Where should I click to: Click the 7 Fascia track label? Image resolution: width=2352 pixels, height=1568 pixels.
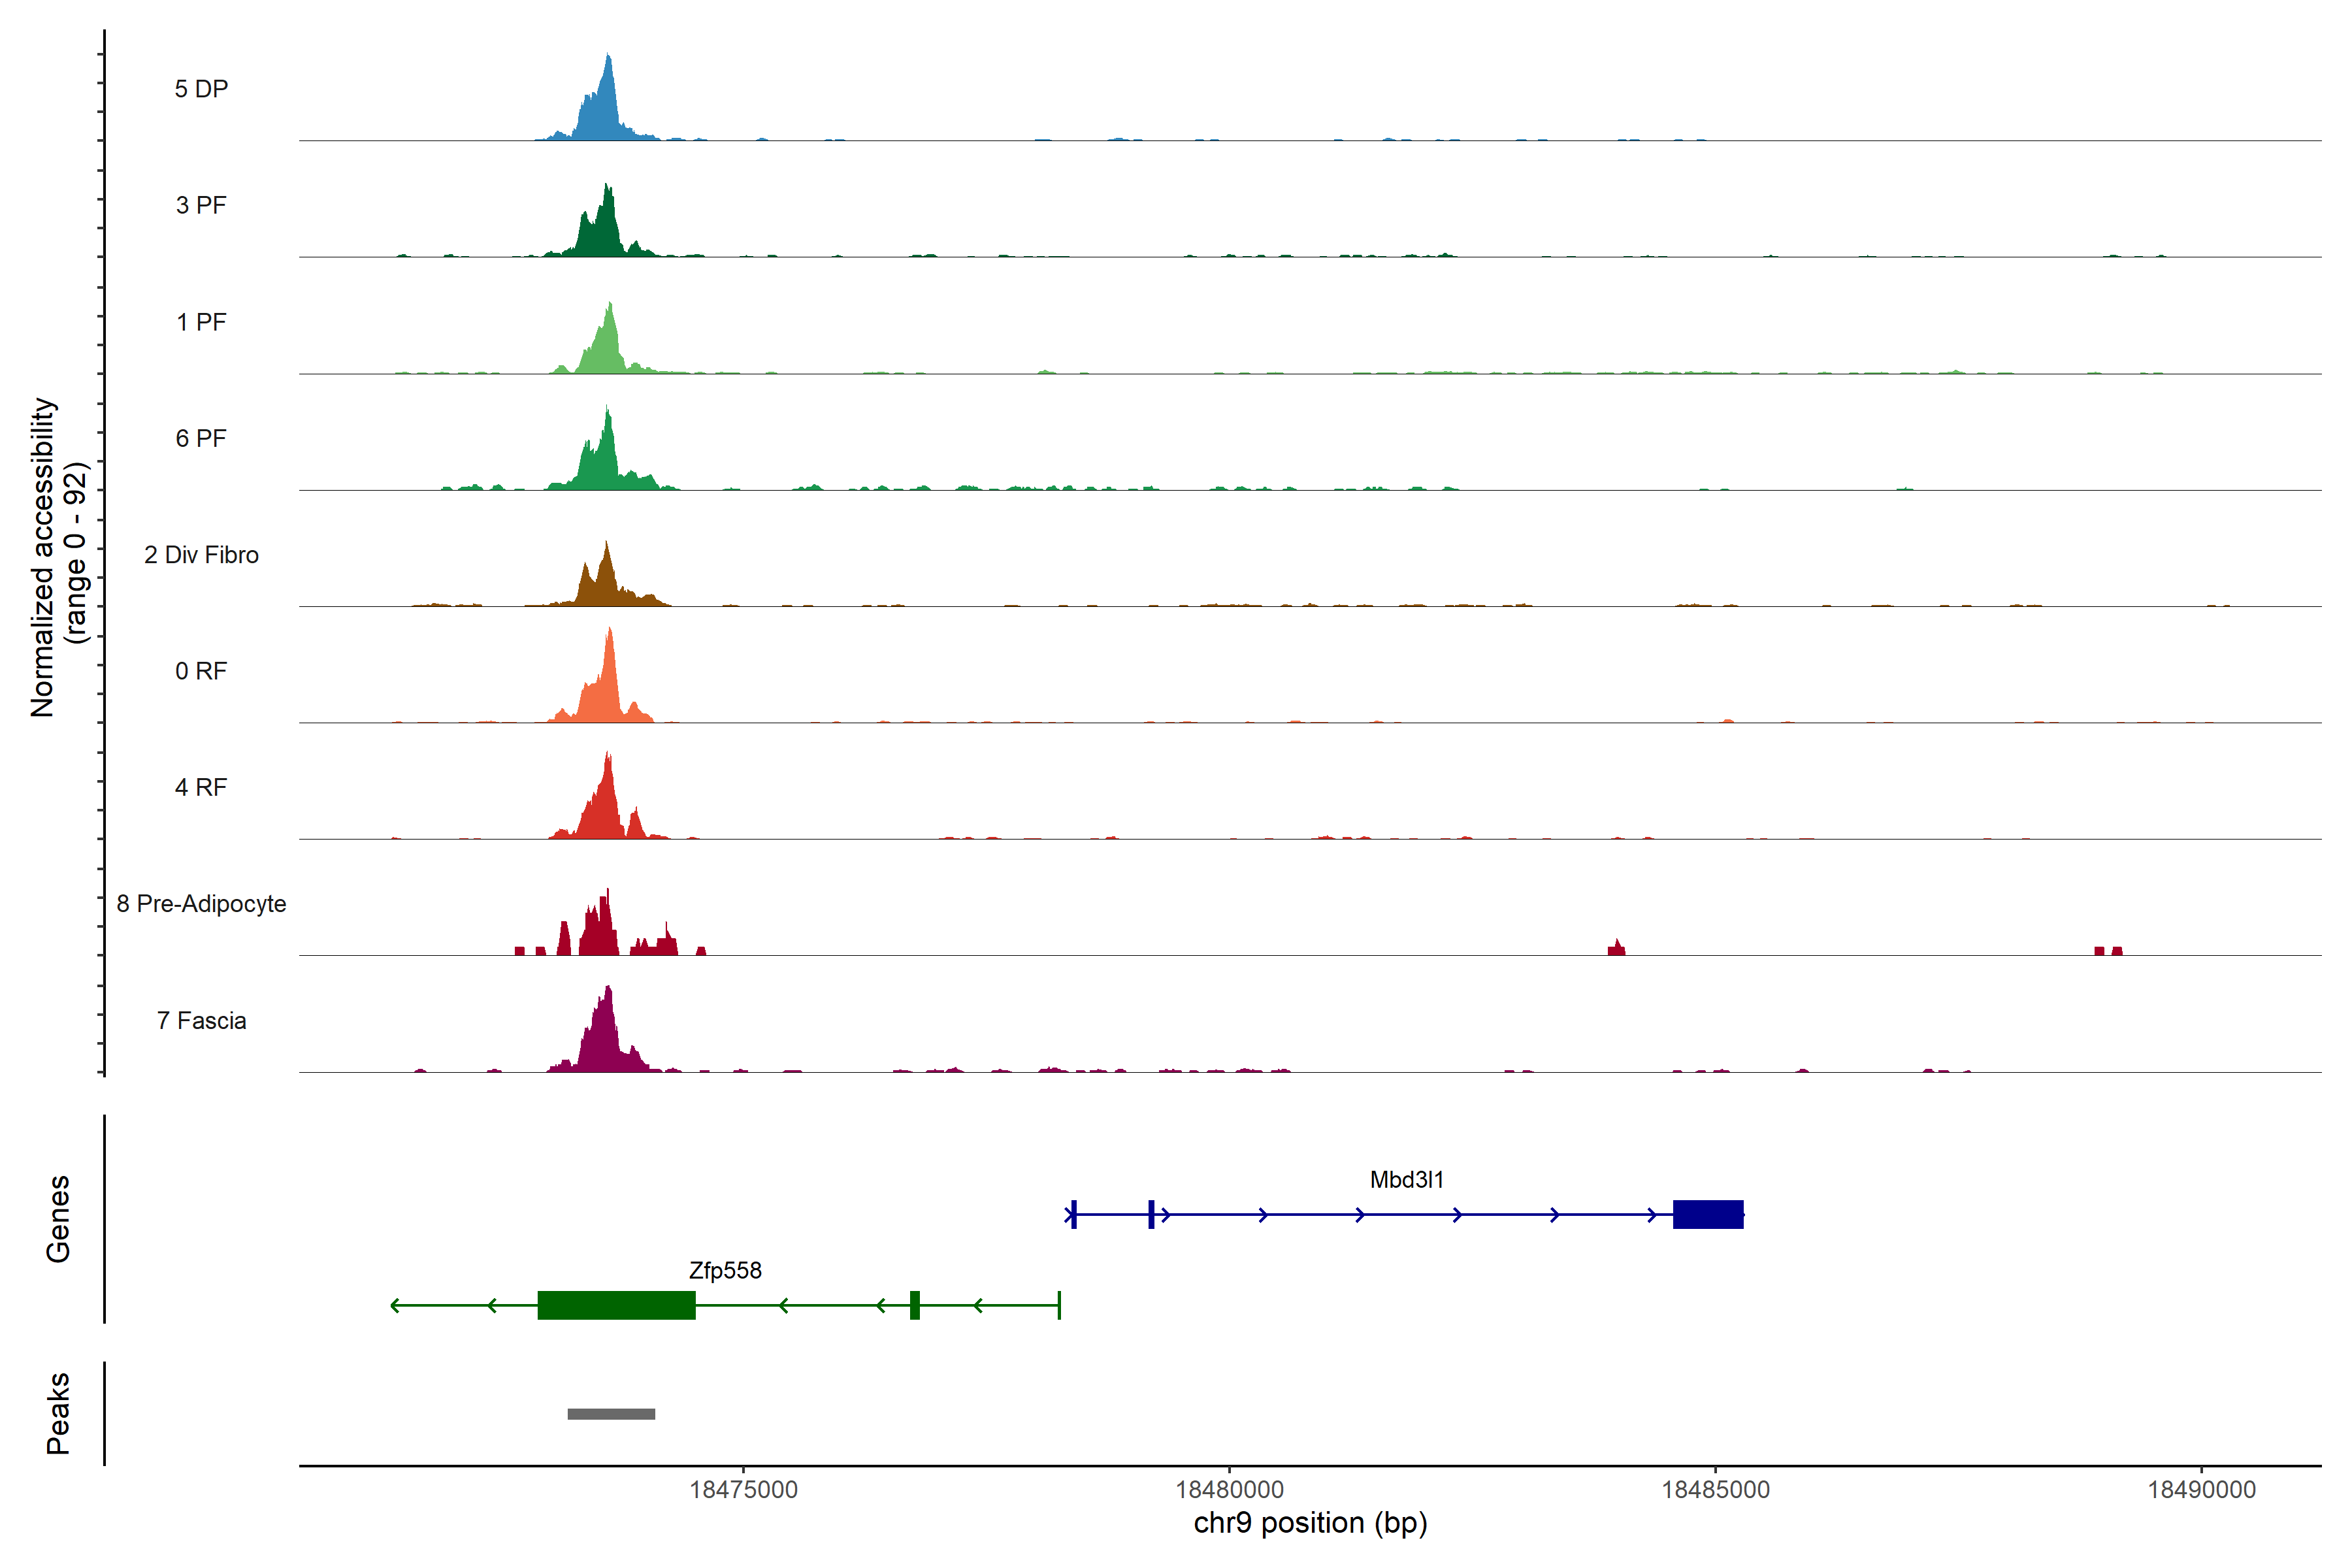tap(201, 1020)
